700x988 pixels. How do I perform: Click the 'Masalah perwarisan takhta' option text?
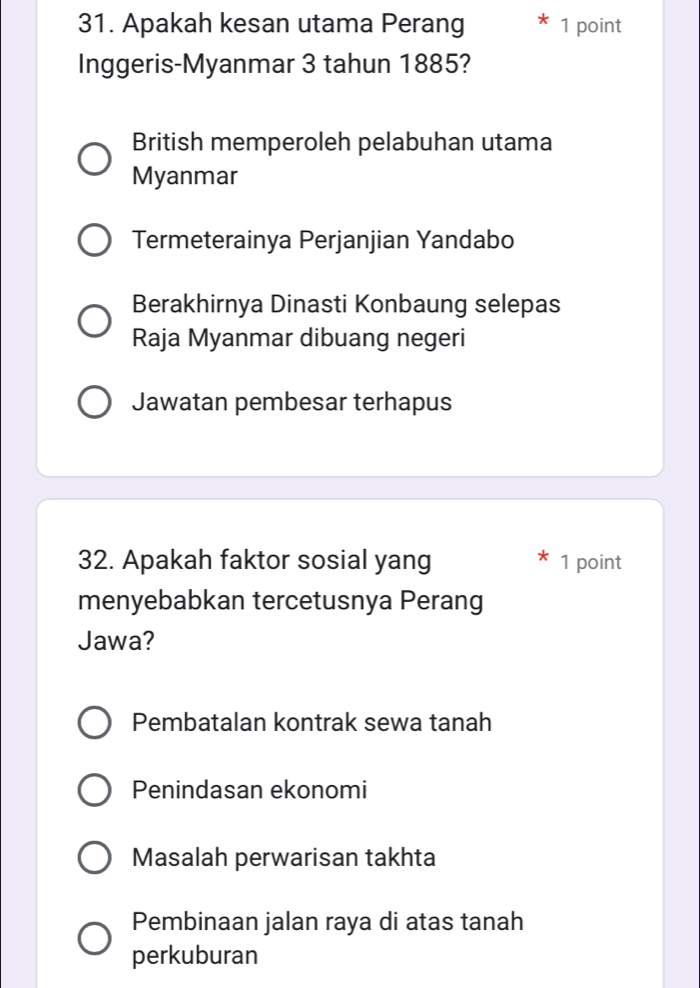283,858
